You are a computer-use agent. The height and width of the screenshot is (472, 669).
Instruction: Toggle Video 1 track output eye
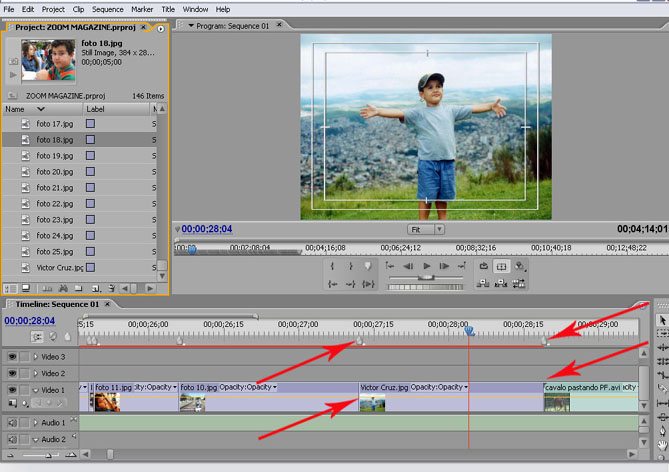[11, 390]
